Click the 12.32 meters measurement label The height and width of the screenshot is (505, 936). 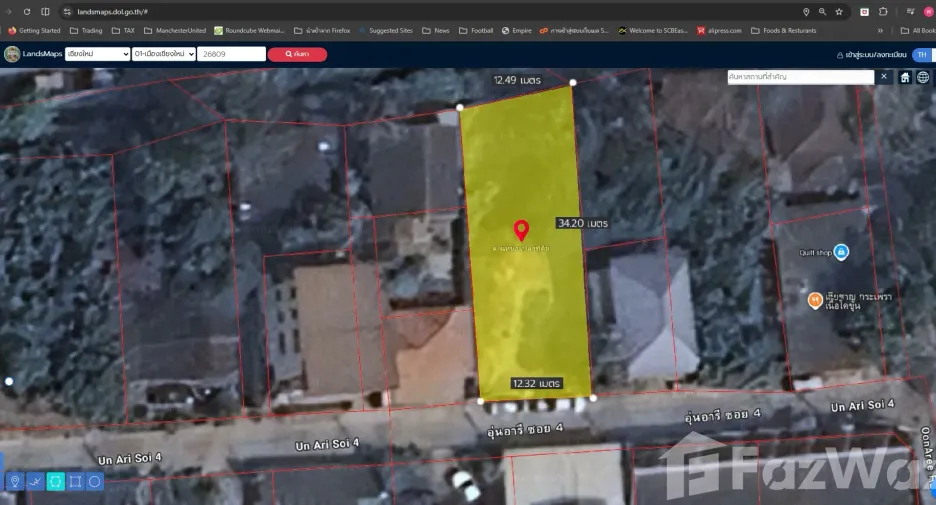[x=536, y=383]
